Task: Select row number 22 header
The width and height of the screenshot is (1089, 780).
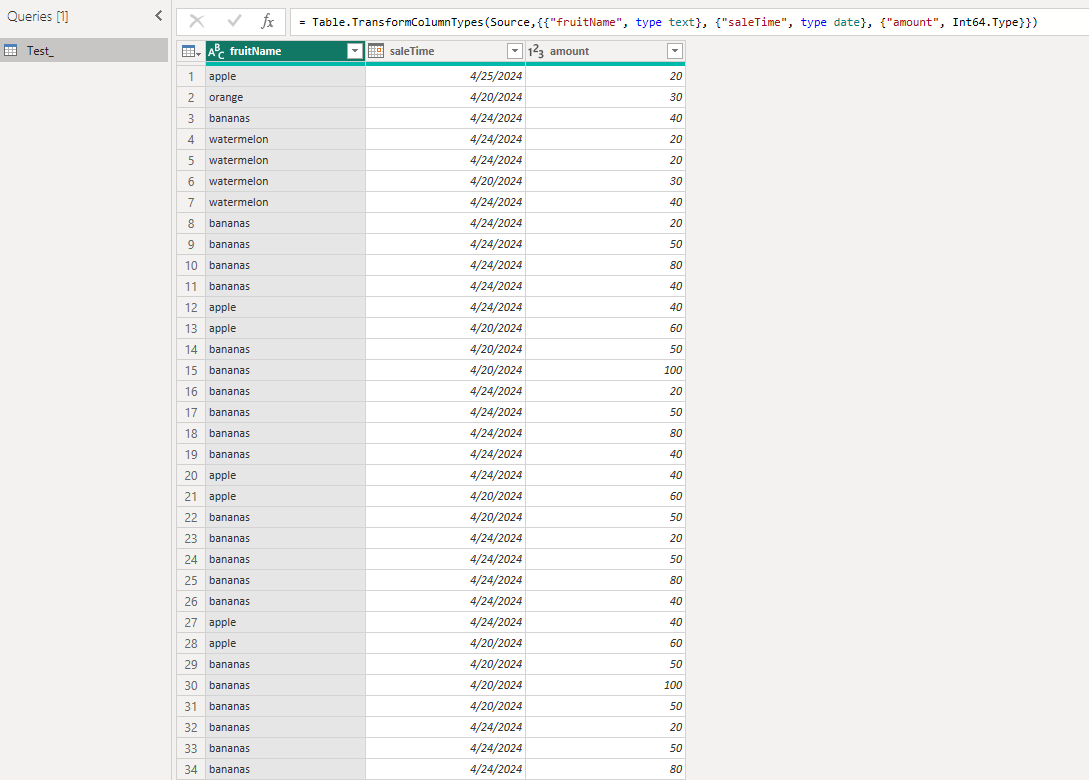Action: point(191,517)
